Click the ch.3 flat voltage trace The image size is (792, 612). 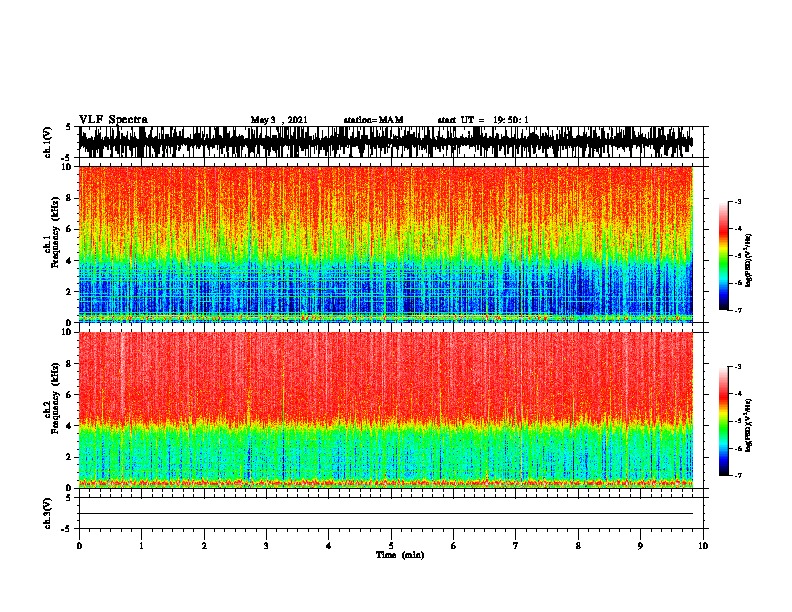point(386,514)
